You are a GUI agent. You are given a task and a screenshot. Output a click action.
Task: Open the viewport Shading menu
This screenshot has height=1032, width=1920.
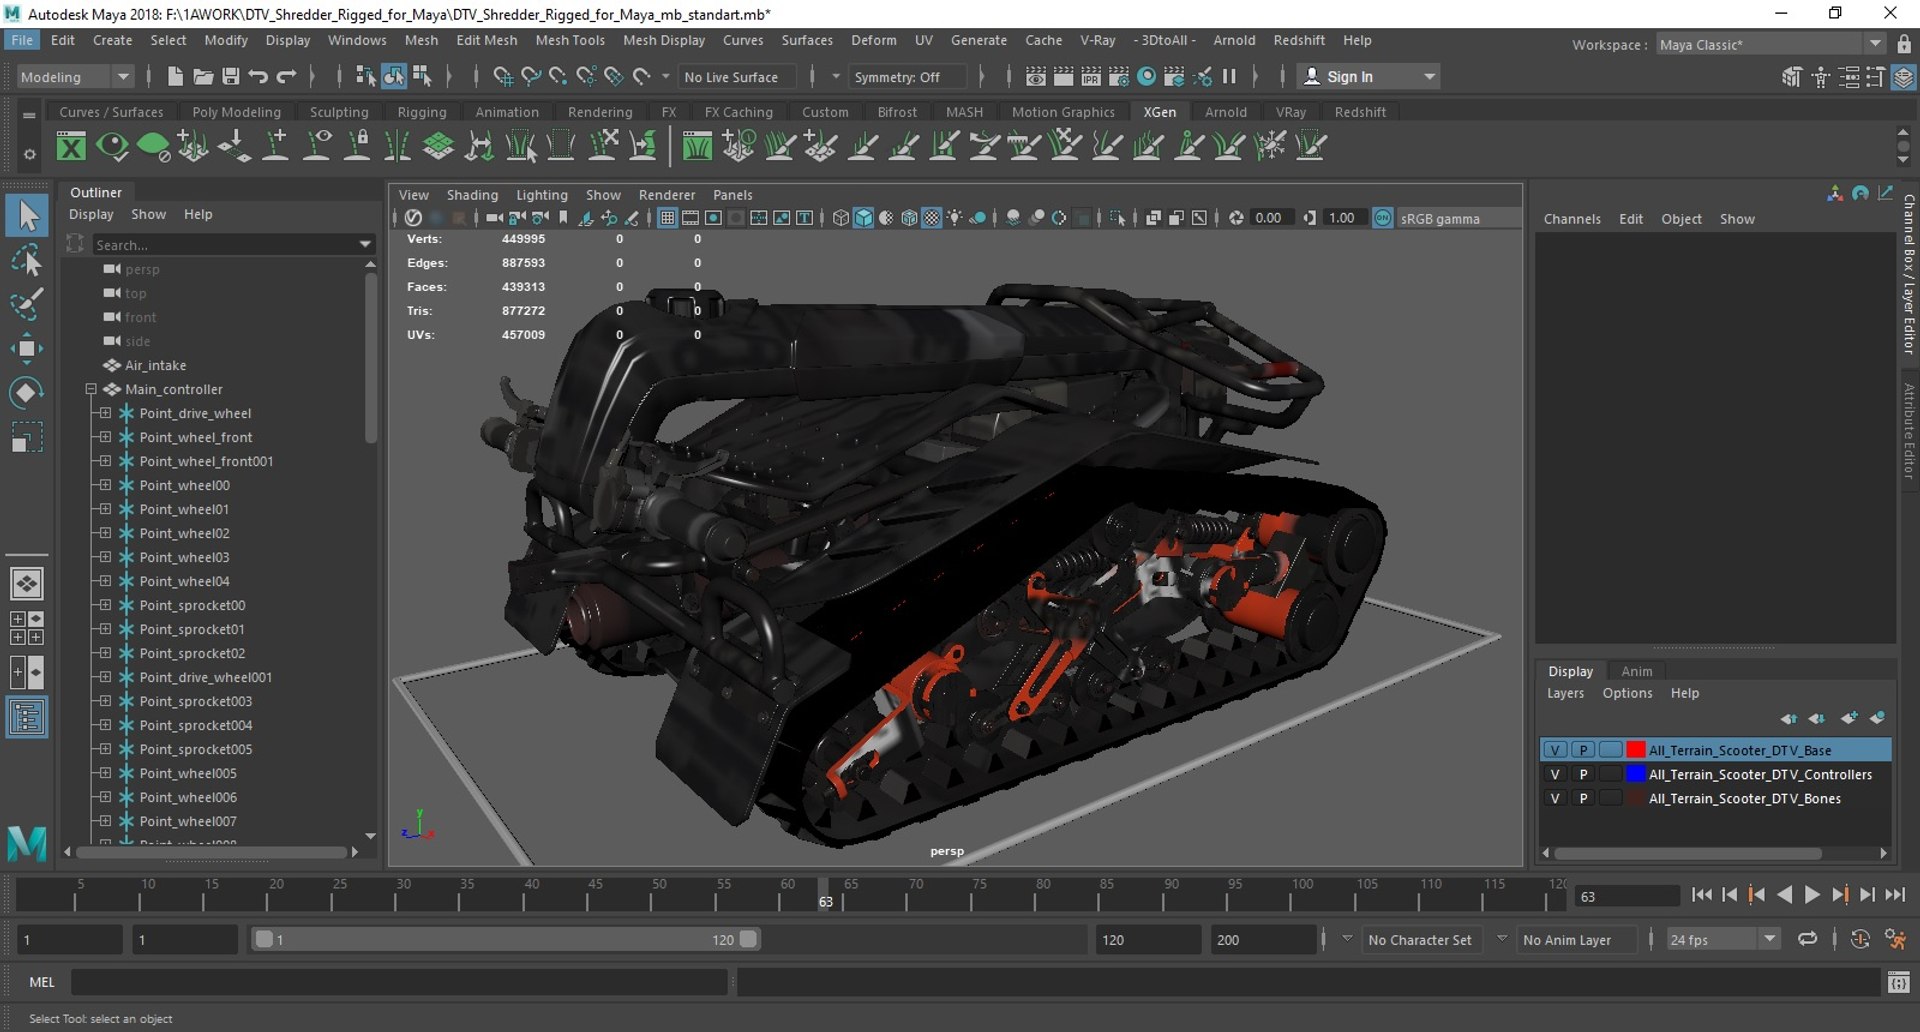[x=472, y=195]
